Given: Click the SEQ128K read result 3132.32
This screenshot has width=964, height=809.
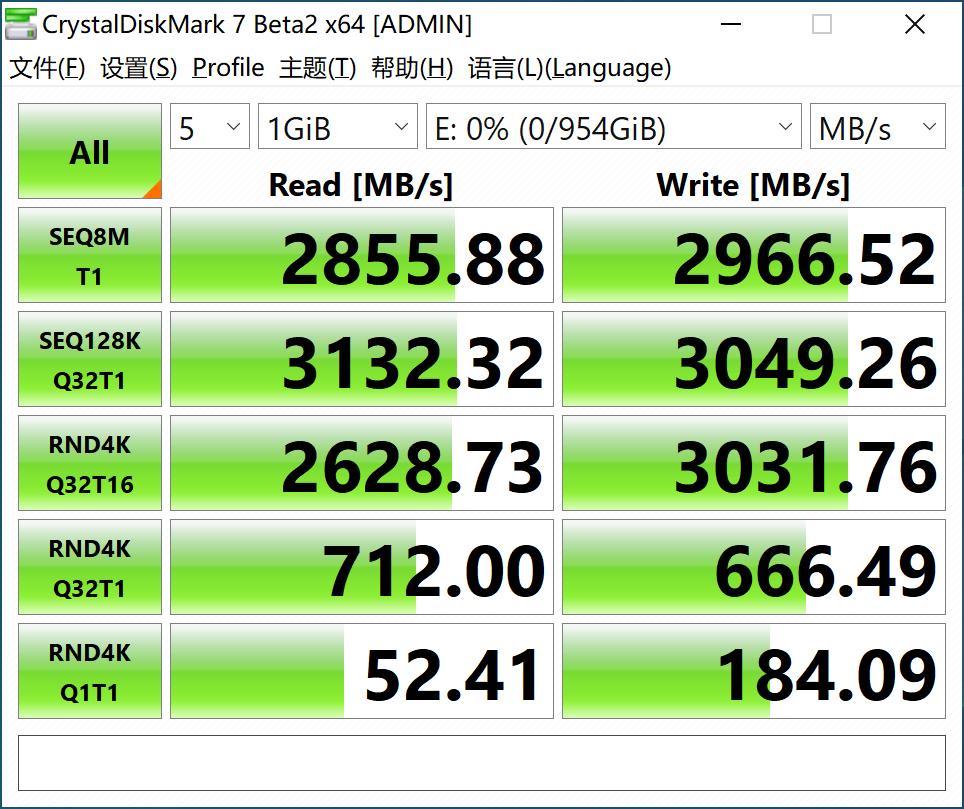Looking at the screenshot, I should click(x=362, y=359).
